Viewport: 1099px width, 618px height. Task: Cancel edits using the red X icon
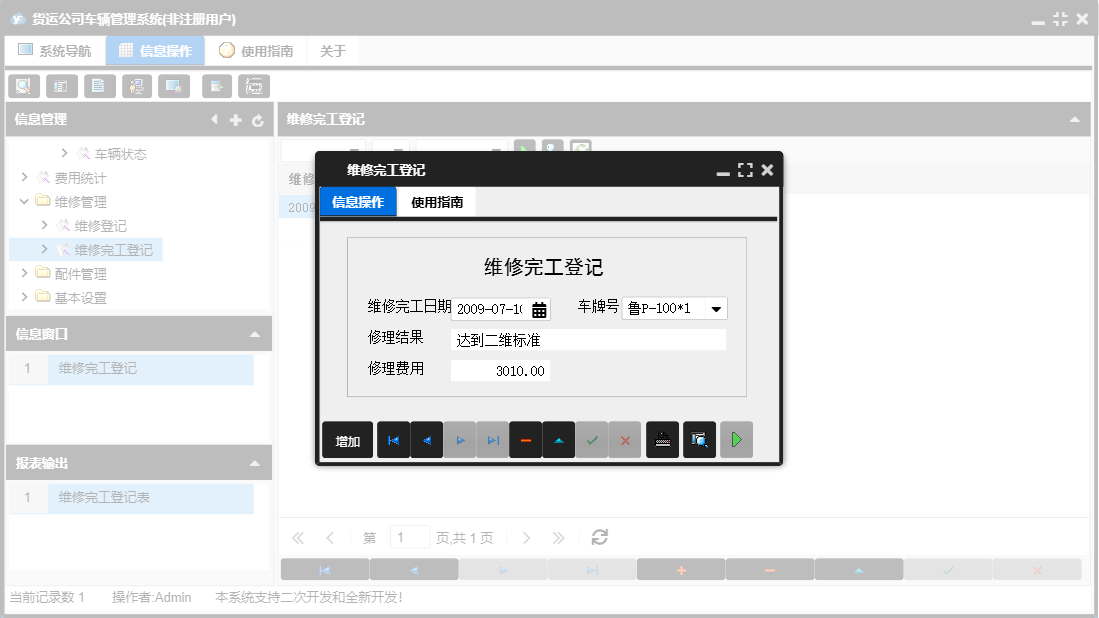(624, 439)
